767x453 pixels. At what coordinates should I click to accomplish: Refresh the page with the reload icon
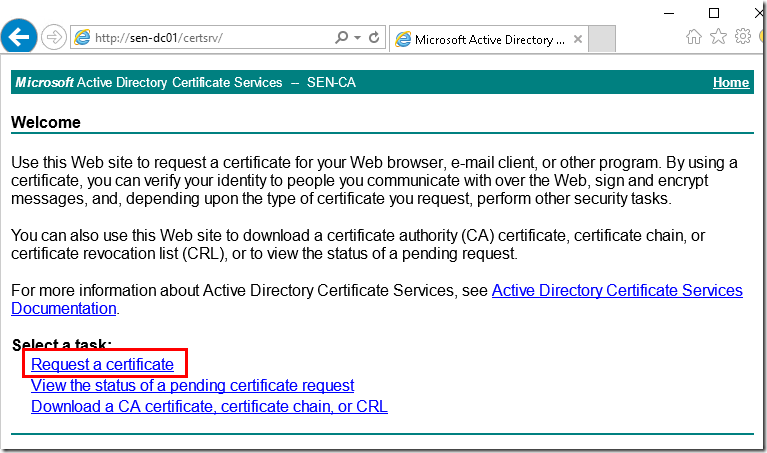[x=374, y=37]
